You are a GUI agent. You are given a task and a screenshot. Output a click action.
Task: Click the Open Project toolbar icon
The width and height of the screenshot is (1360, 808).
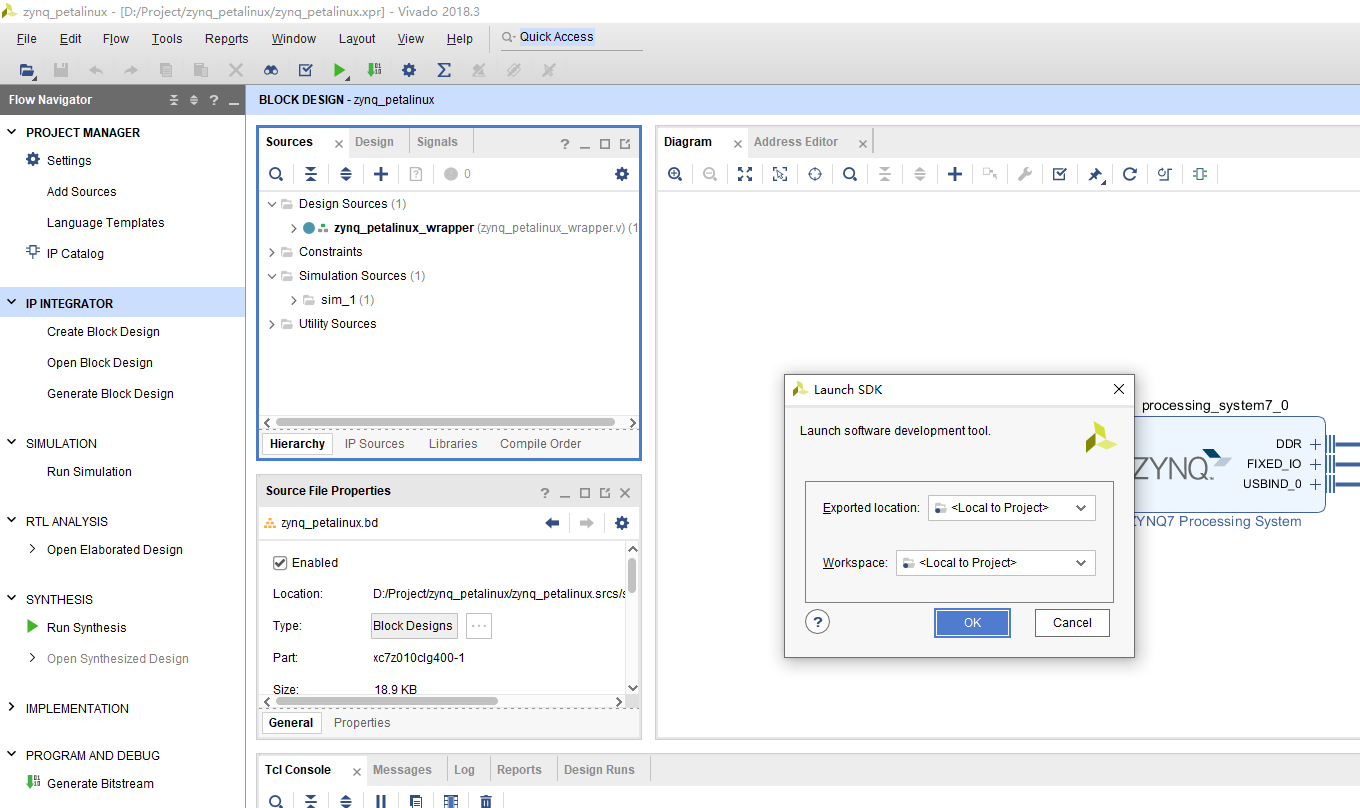click(27, 70)
